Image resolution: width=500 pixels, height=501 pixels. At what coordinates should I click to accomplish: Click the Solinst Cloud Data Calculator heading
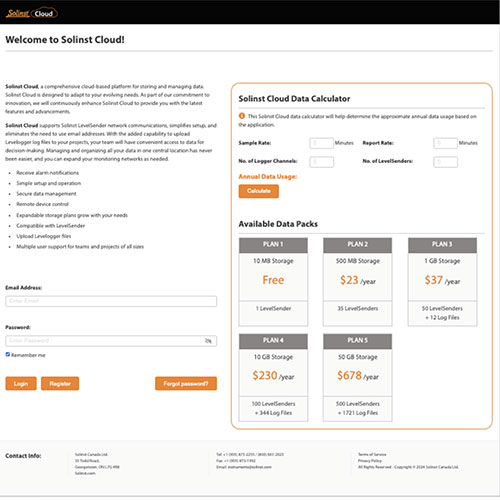pos(294,99)
